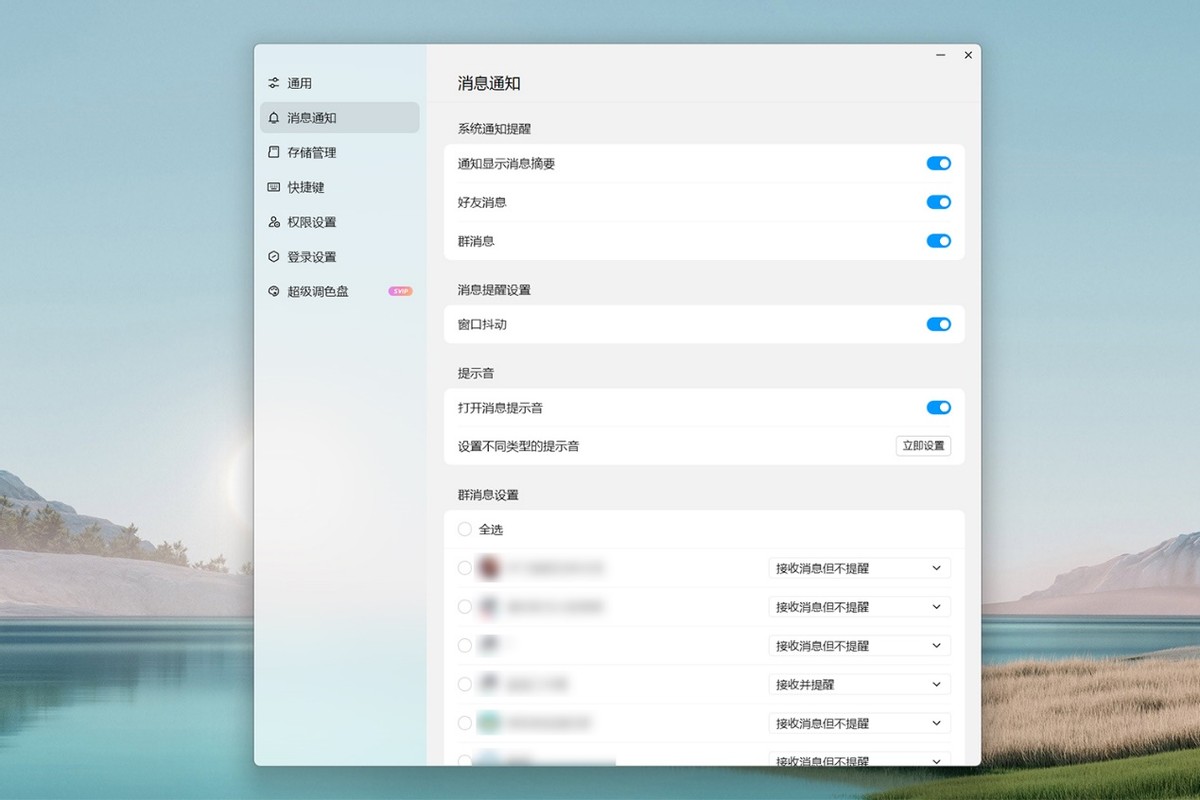Disable the 通知显示消息摘要 toggle
The height and width of the screenshot is (800, 1200).
click(x=938, y=163)
